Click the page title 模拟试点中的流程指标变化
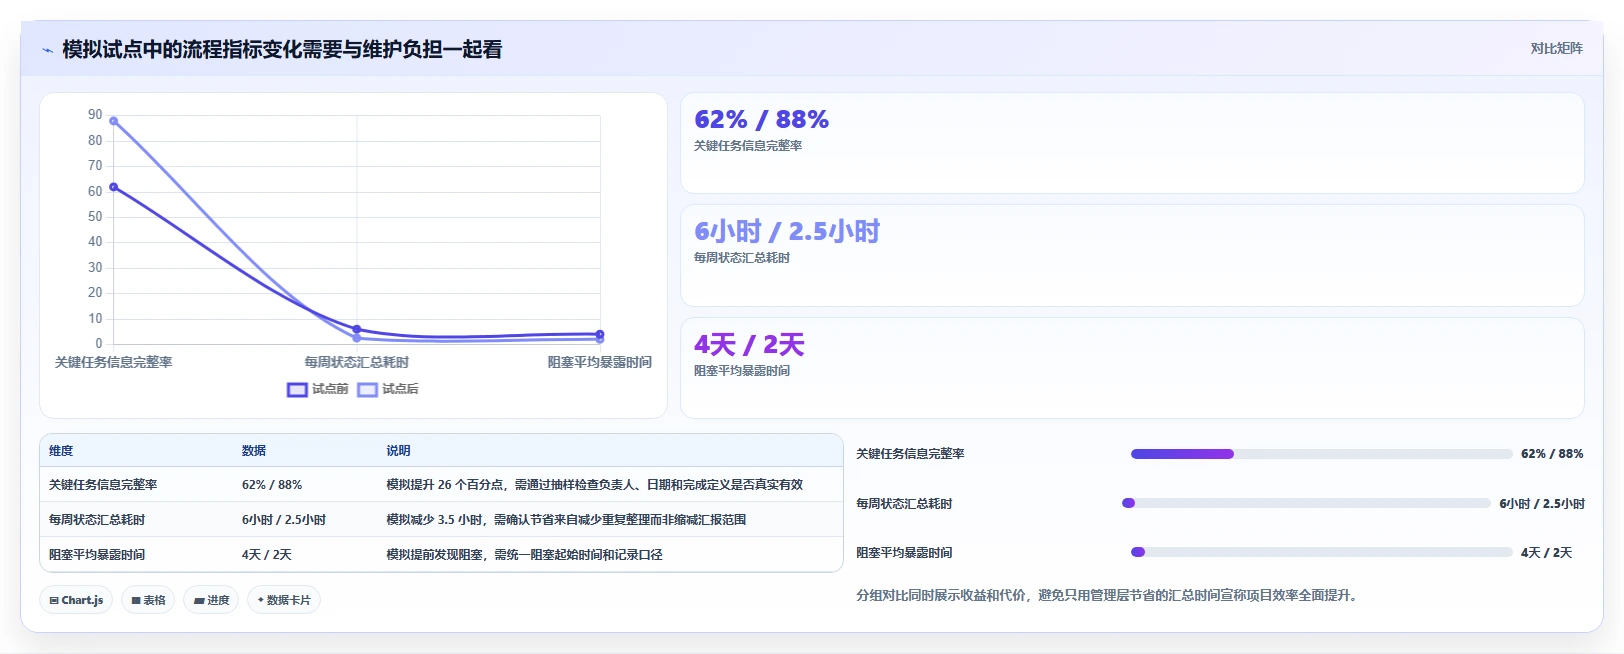 282,50
